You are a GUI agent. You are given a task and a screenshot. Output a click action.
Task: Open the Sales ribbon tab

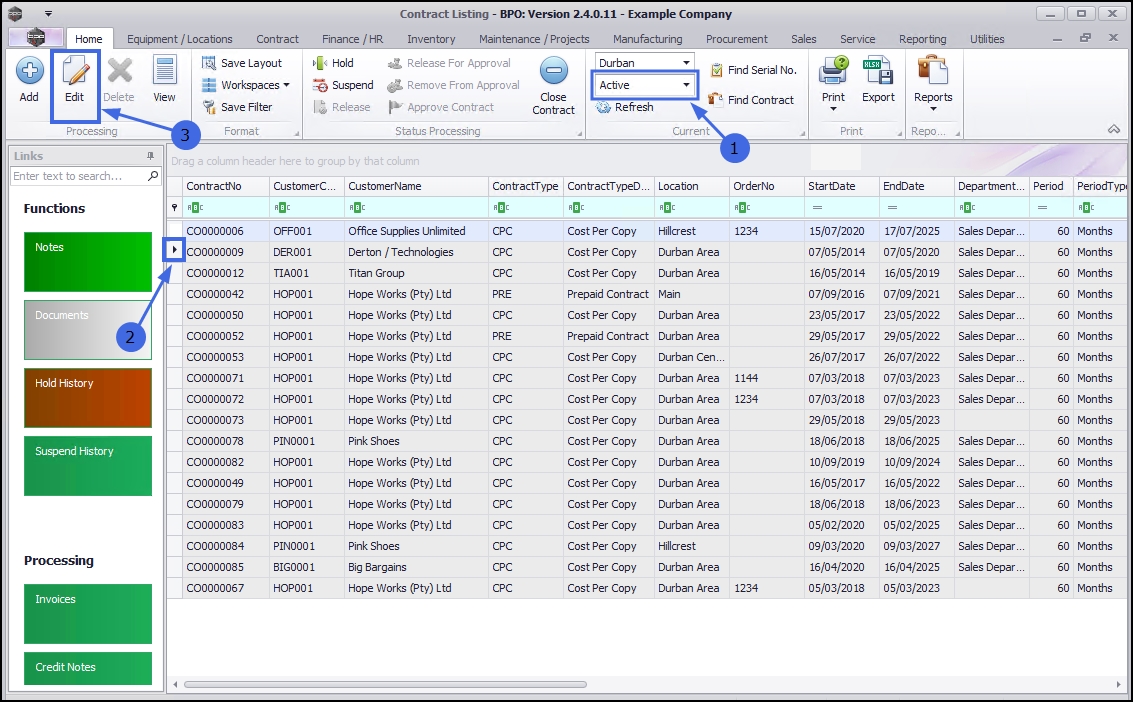tap(804, 39)
